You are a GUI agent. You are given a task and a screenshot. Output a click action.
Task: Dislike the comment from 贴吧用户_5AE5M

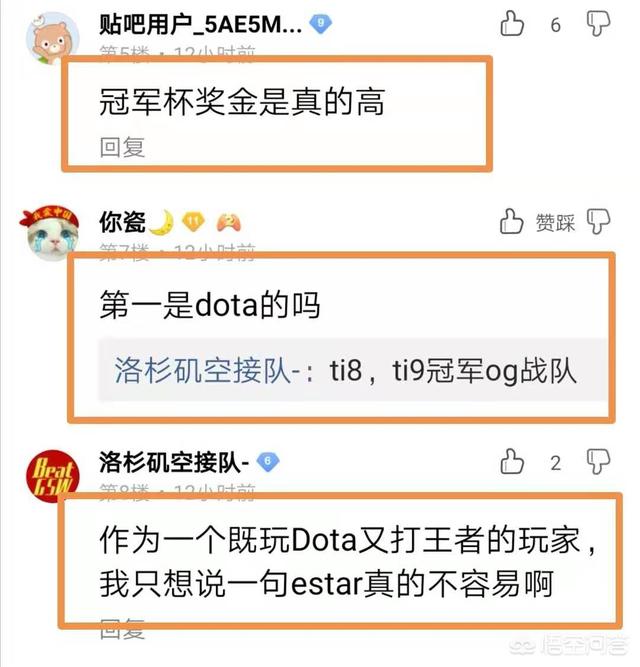point(598,23)
